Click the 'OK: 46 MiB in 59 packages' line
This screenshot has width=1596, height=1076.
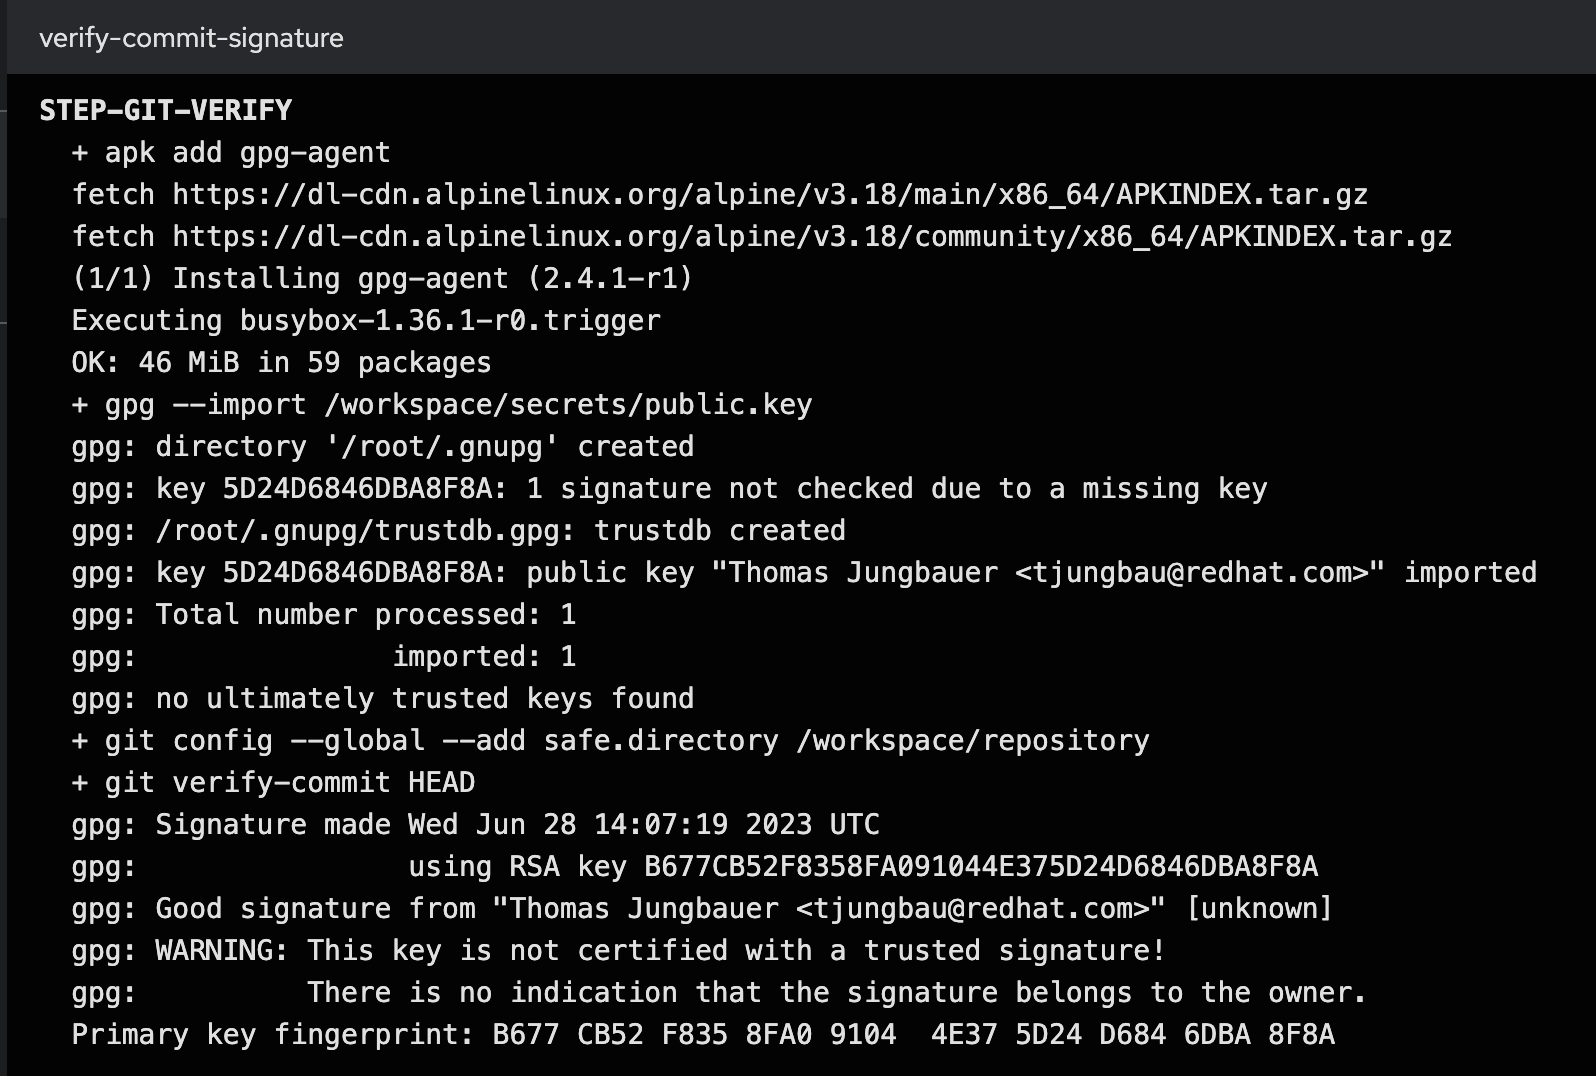pyautogui.click(x=281, y=362)
